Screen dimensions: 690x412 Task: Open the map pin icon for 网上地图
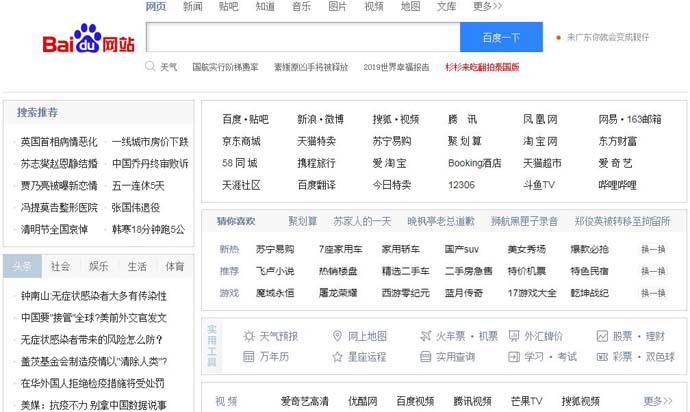tap(337, 336)
